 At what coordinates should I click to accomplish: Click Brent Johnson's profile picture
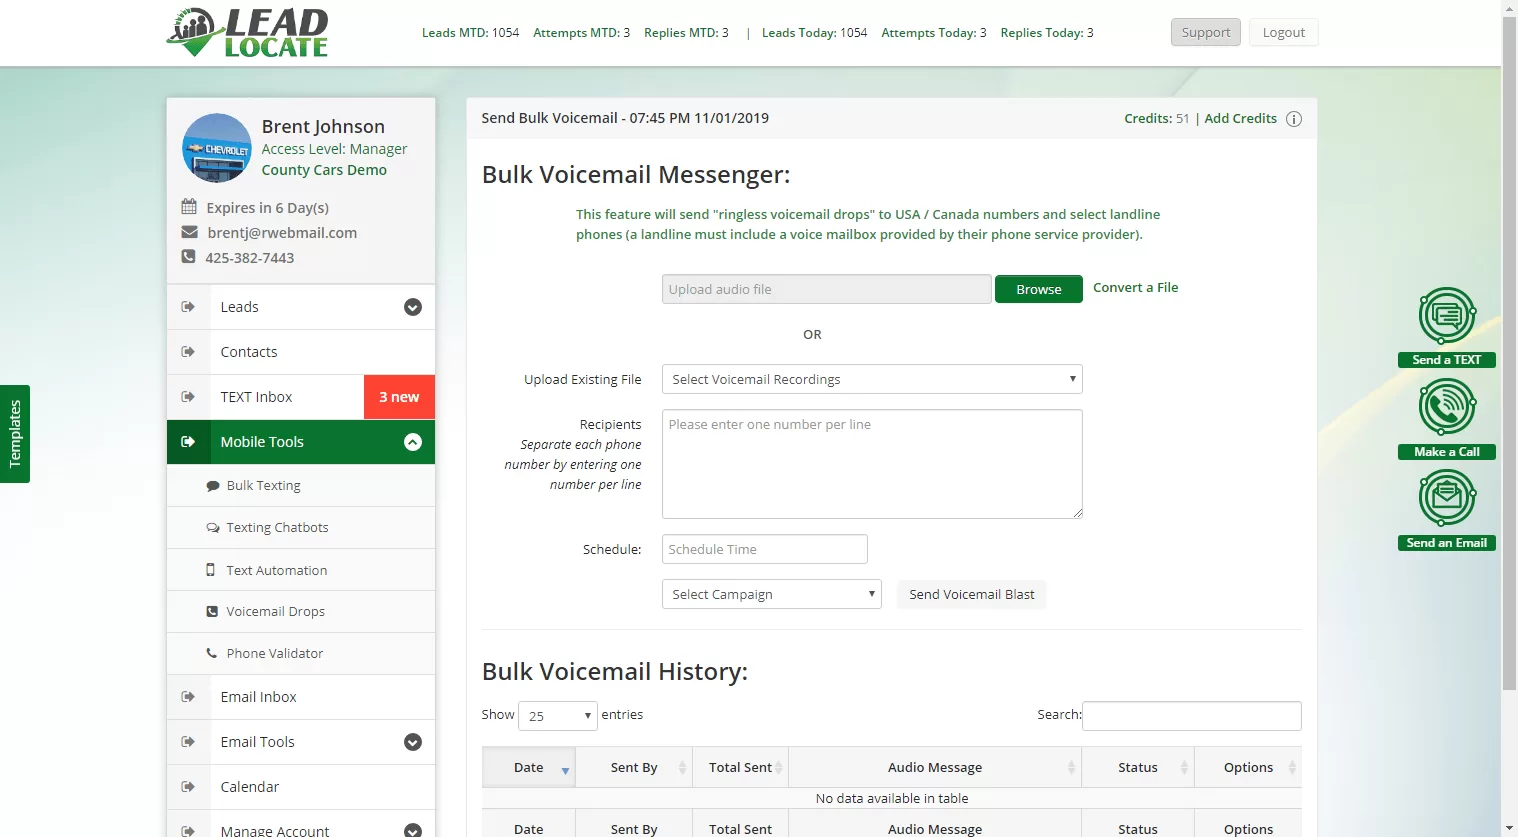click(217, 148)
